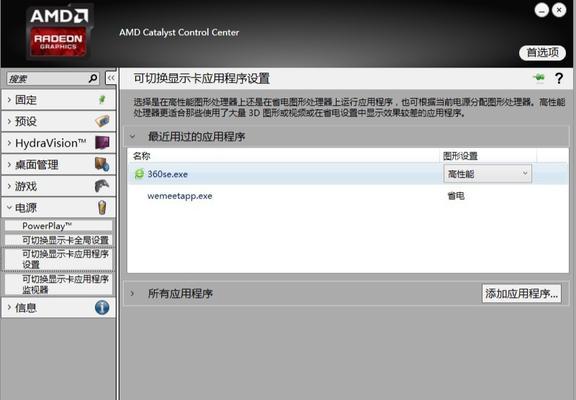Click the desktop management icon beside 桌面管理
Image resolution: width=576 pixels, height=400 pixels.
pyautogui.click(x=102, y=164)
